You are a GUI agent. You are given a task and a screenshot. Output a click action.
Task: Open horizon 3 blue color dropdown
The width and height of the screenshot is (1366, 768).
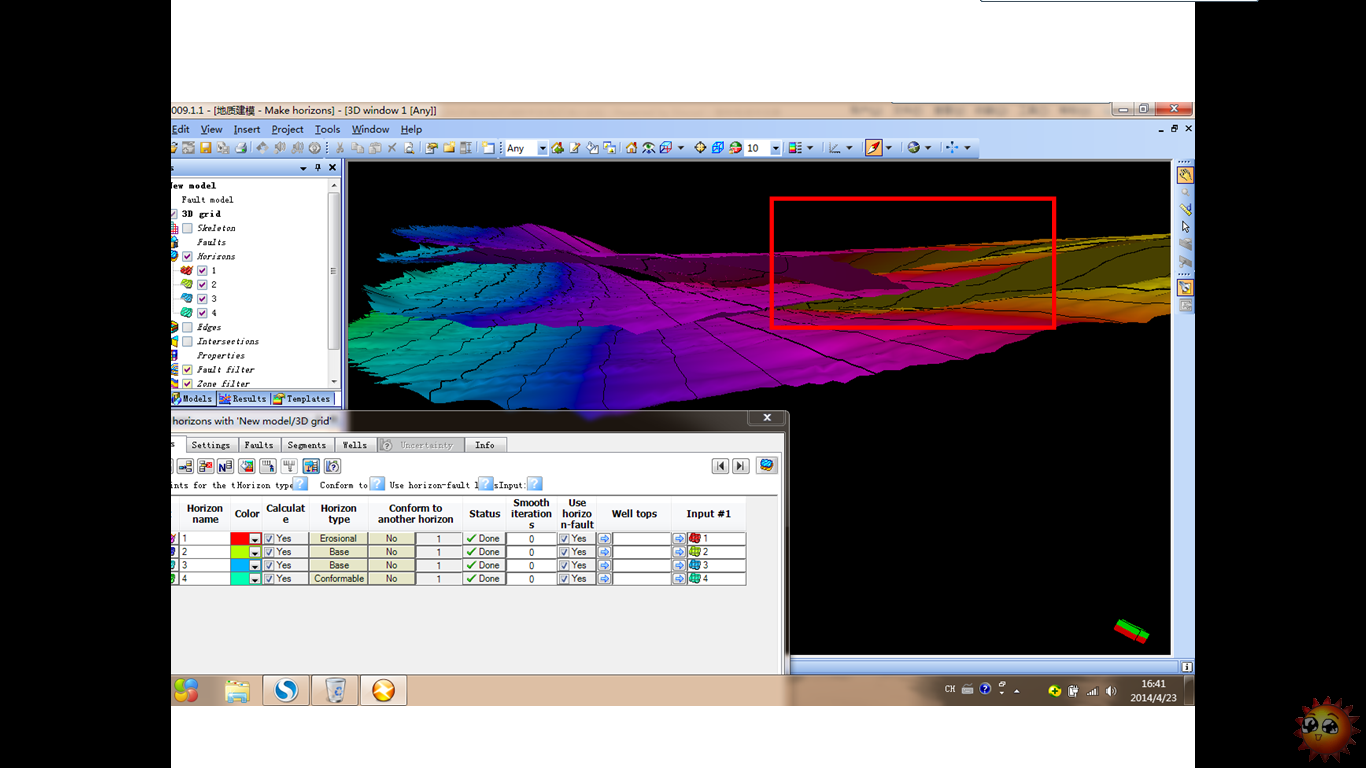[x=255, y=565]
